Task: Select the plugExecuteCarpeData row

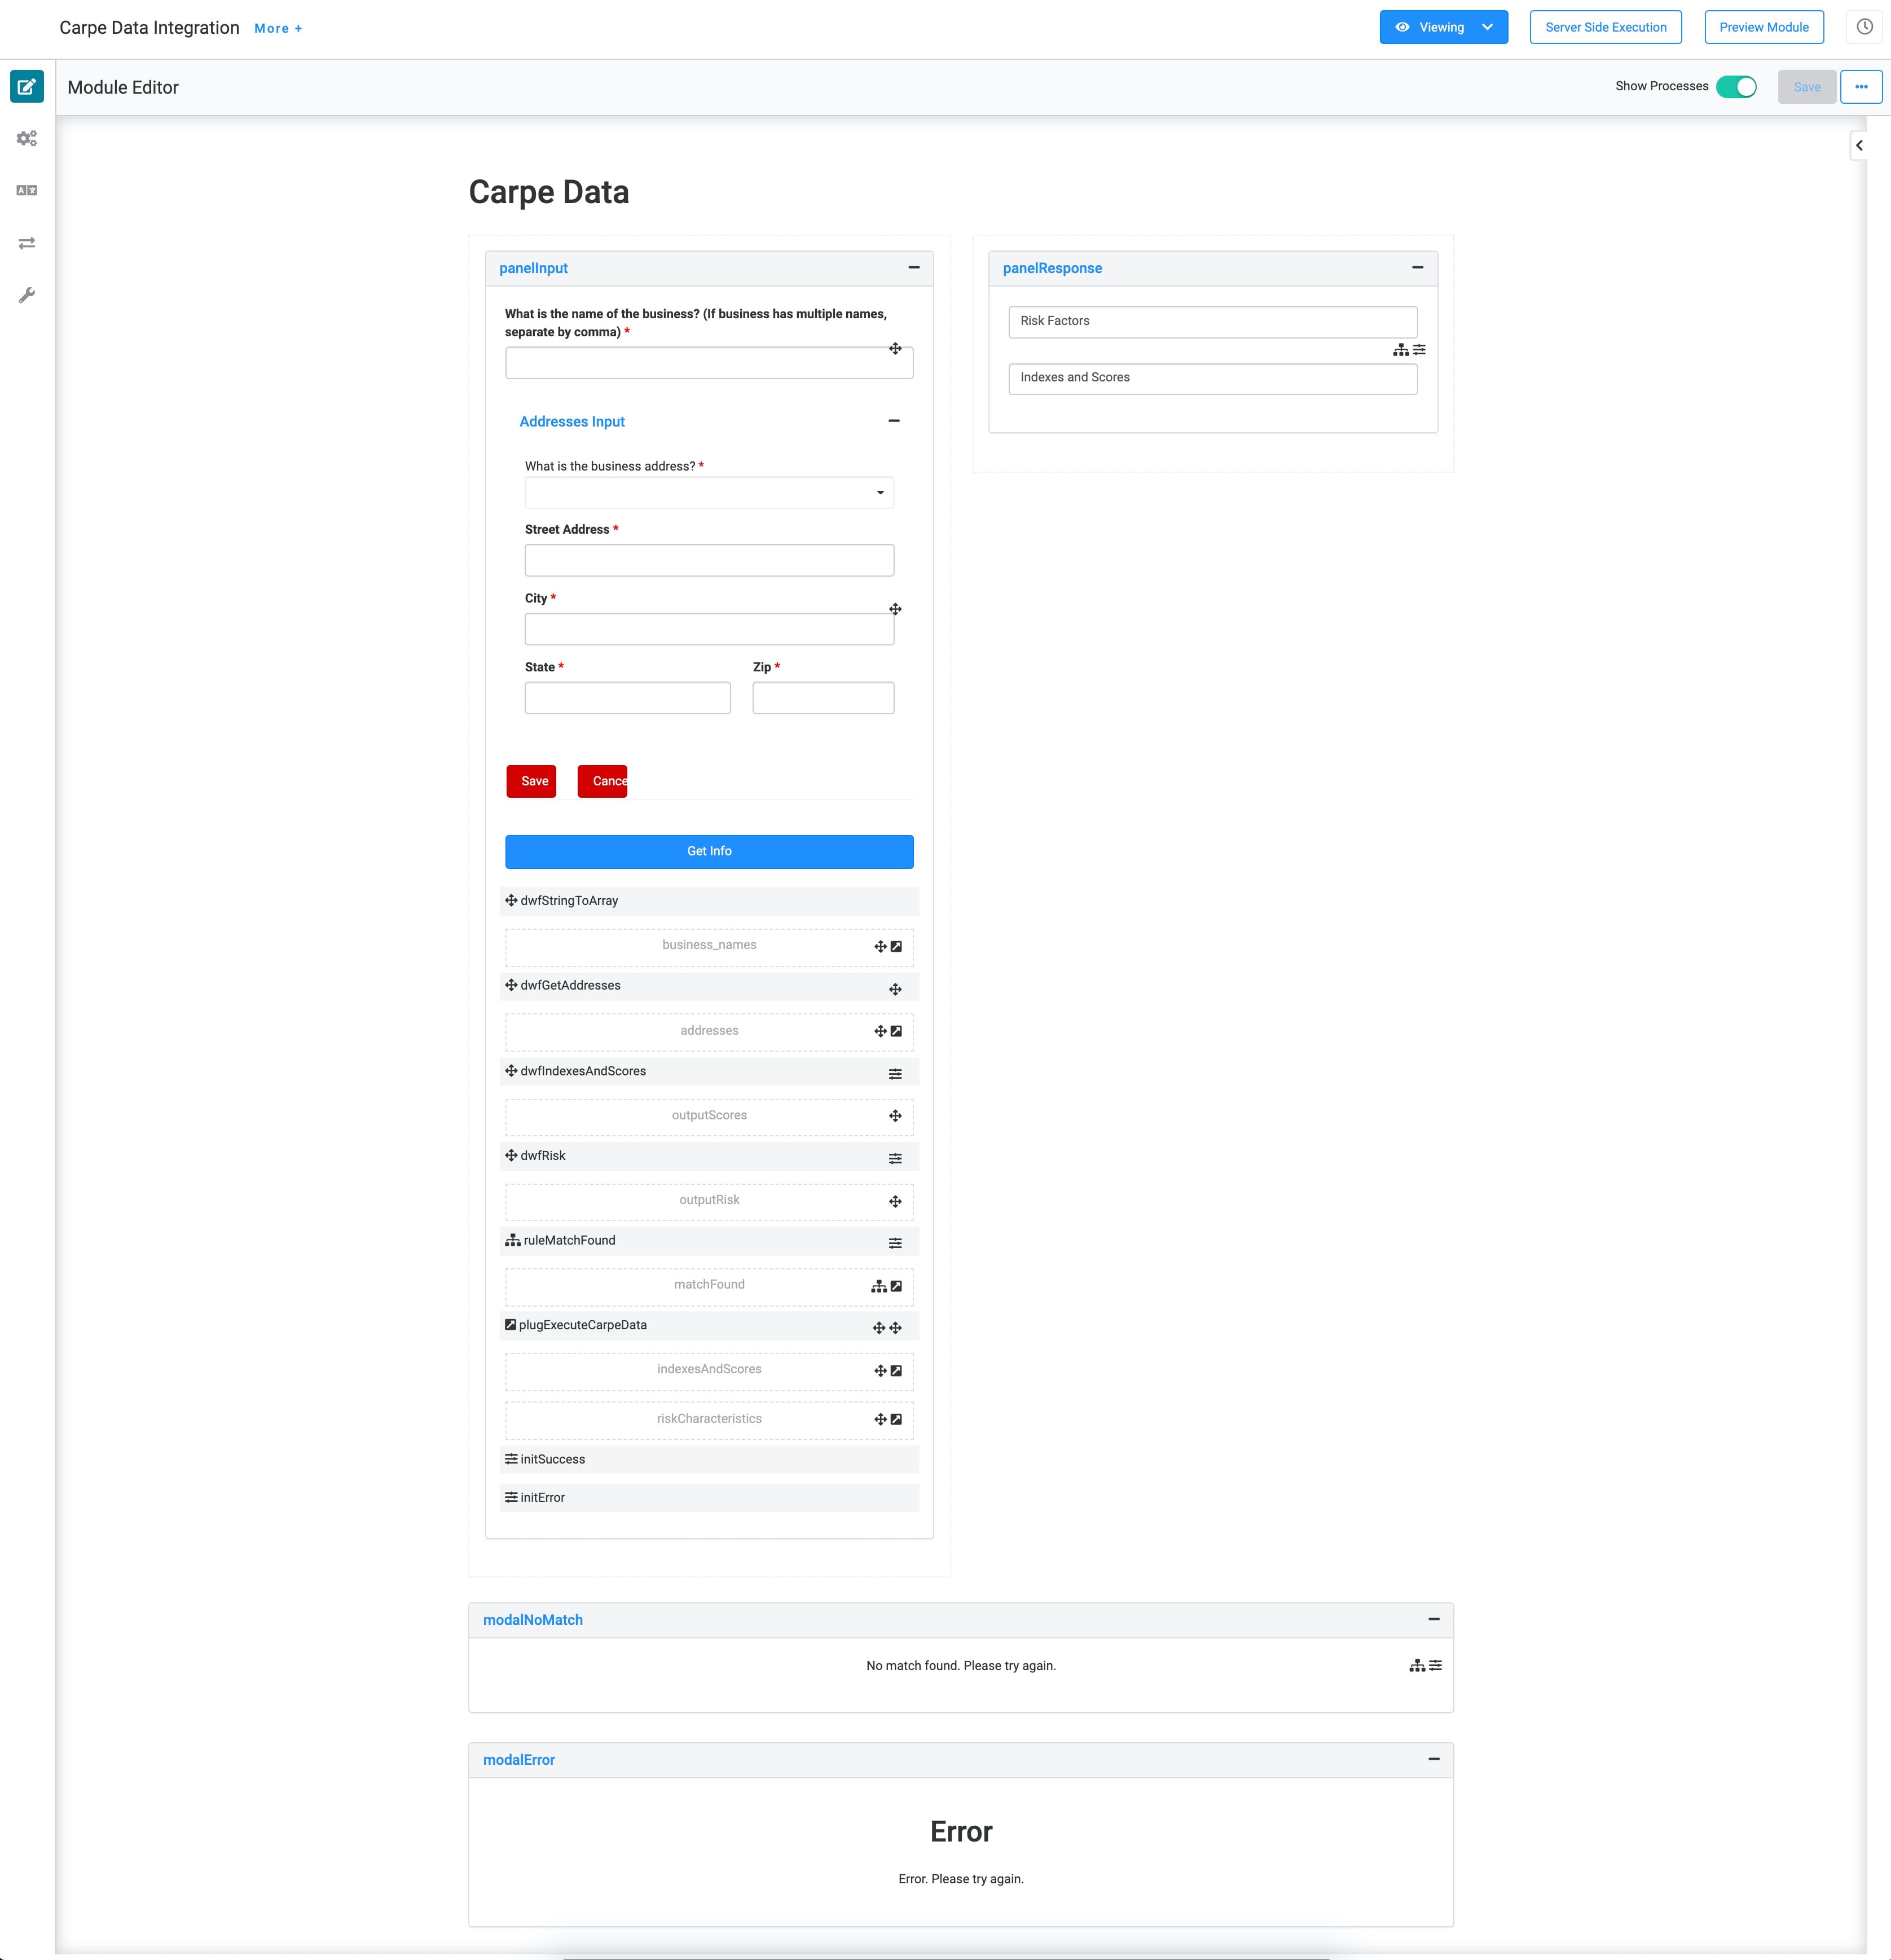Action: pyautogui.click(x=709, y=1325)
